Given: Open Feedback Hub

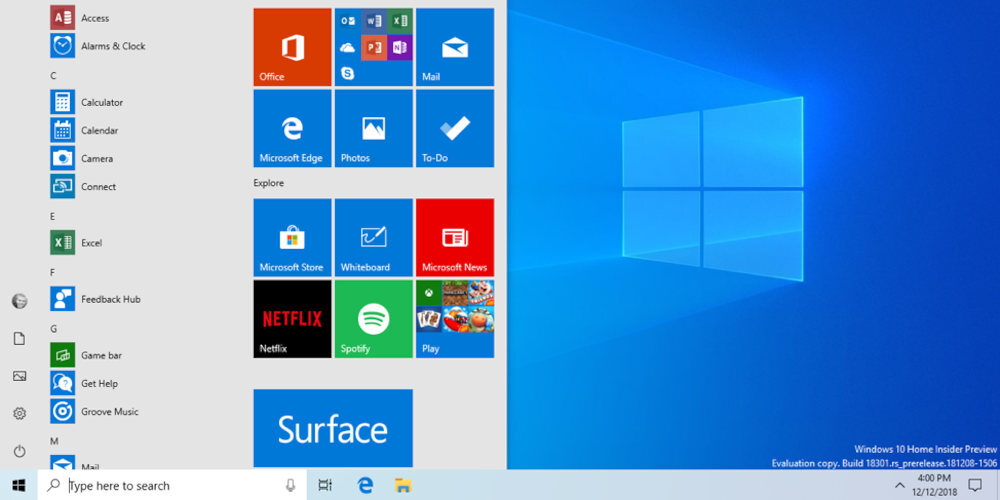Looking at the screenshot, I should (x=95, y=298).
